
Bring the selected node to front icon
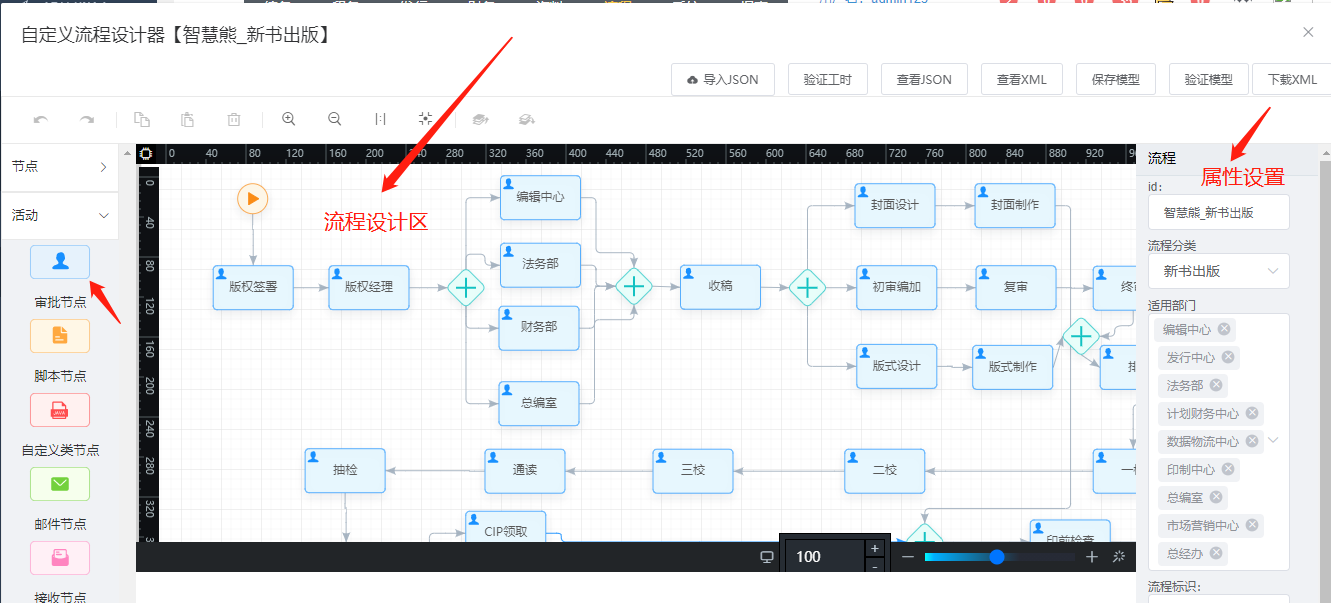(480, 120)
